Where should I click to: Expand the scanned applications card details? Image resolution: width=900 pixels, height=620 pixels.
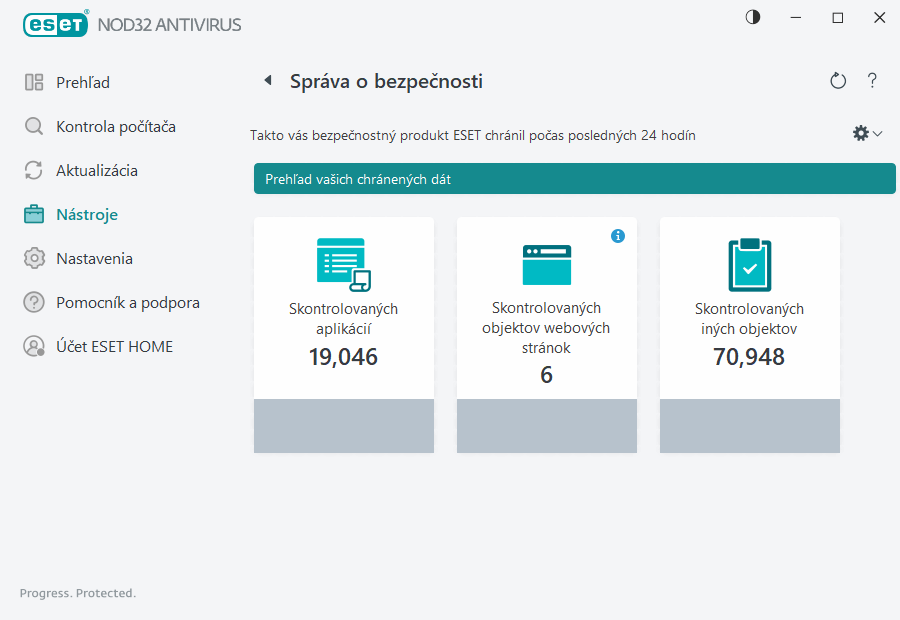click(344, 426)
